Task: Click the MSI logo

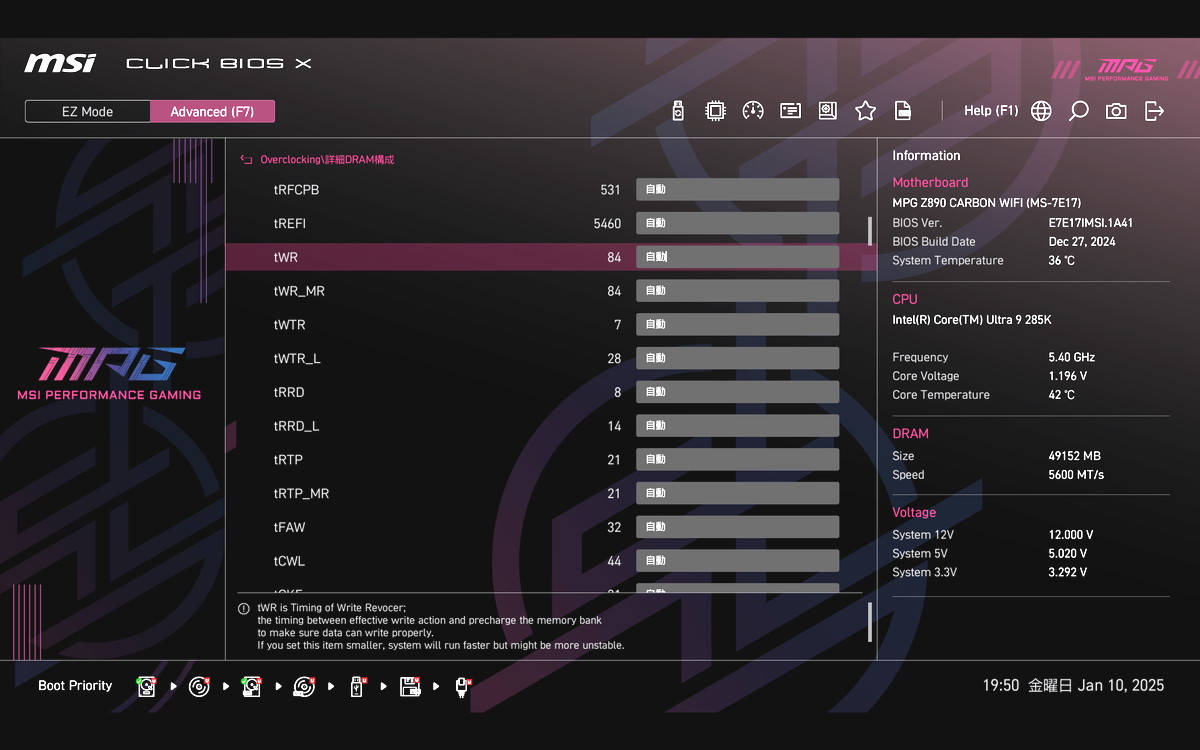Action: [x=60, y=63]
